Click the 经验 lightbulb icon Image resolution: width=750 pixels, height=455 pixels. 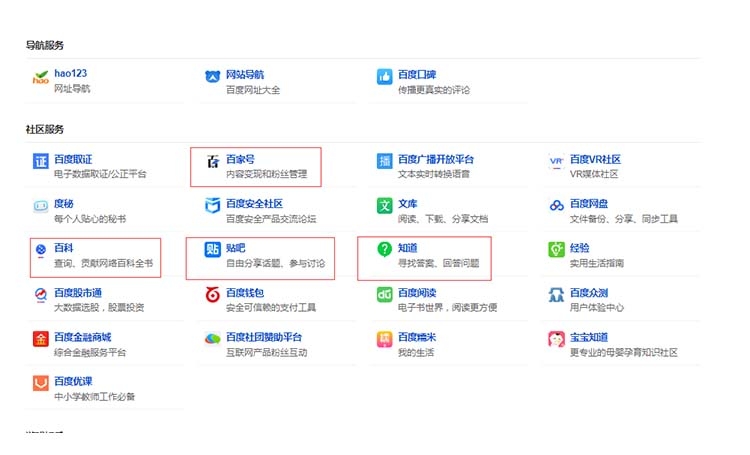coord(556,249)
